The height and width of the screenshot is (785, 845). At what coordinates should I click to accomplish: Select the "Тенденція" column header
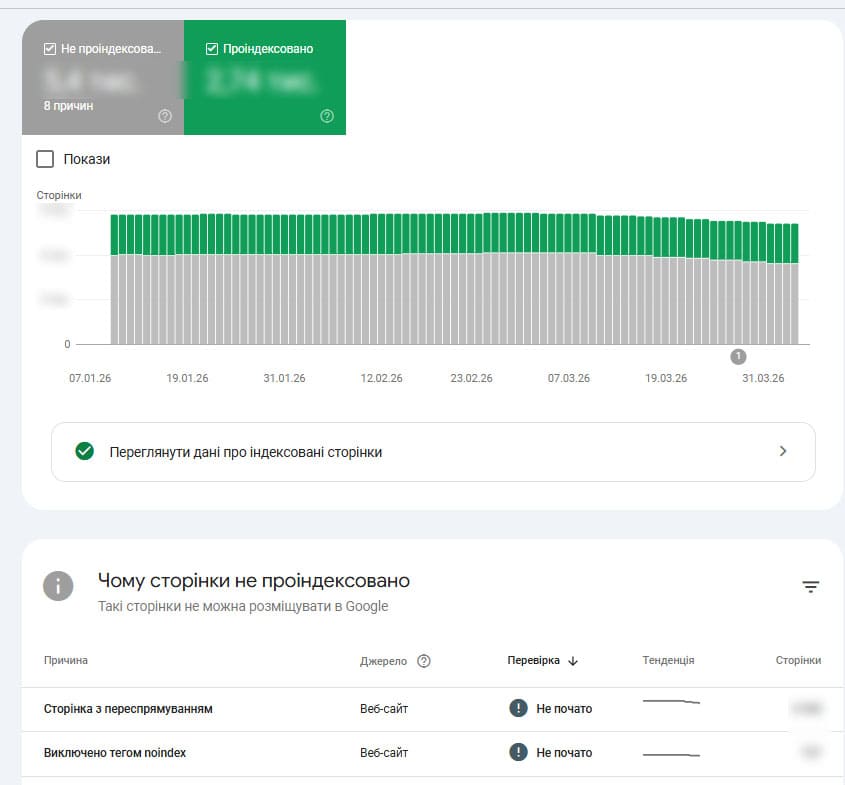[x=668, y=660]
